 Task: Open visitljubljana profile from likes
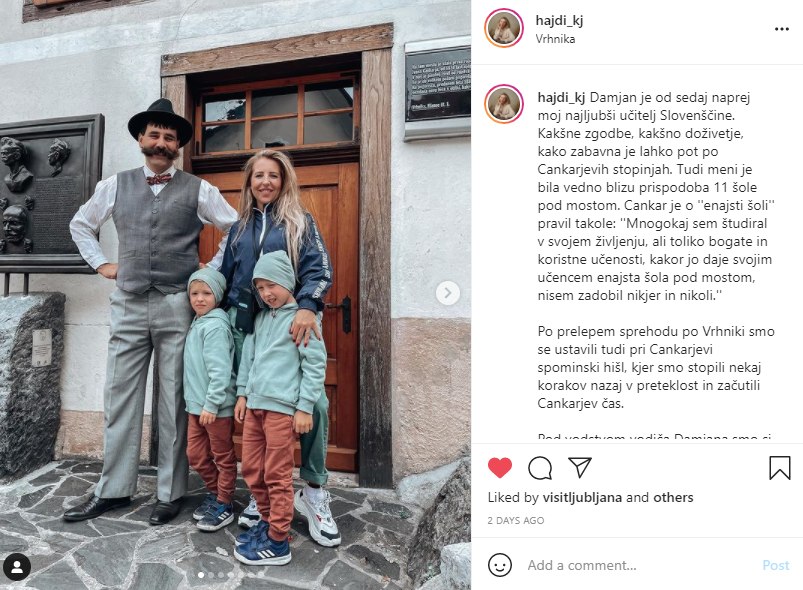click(x=582, y=497)
